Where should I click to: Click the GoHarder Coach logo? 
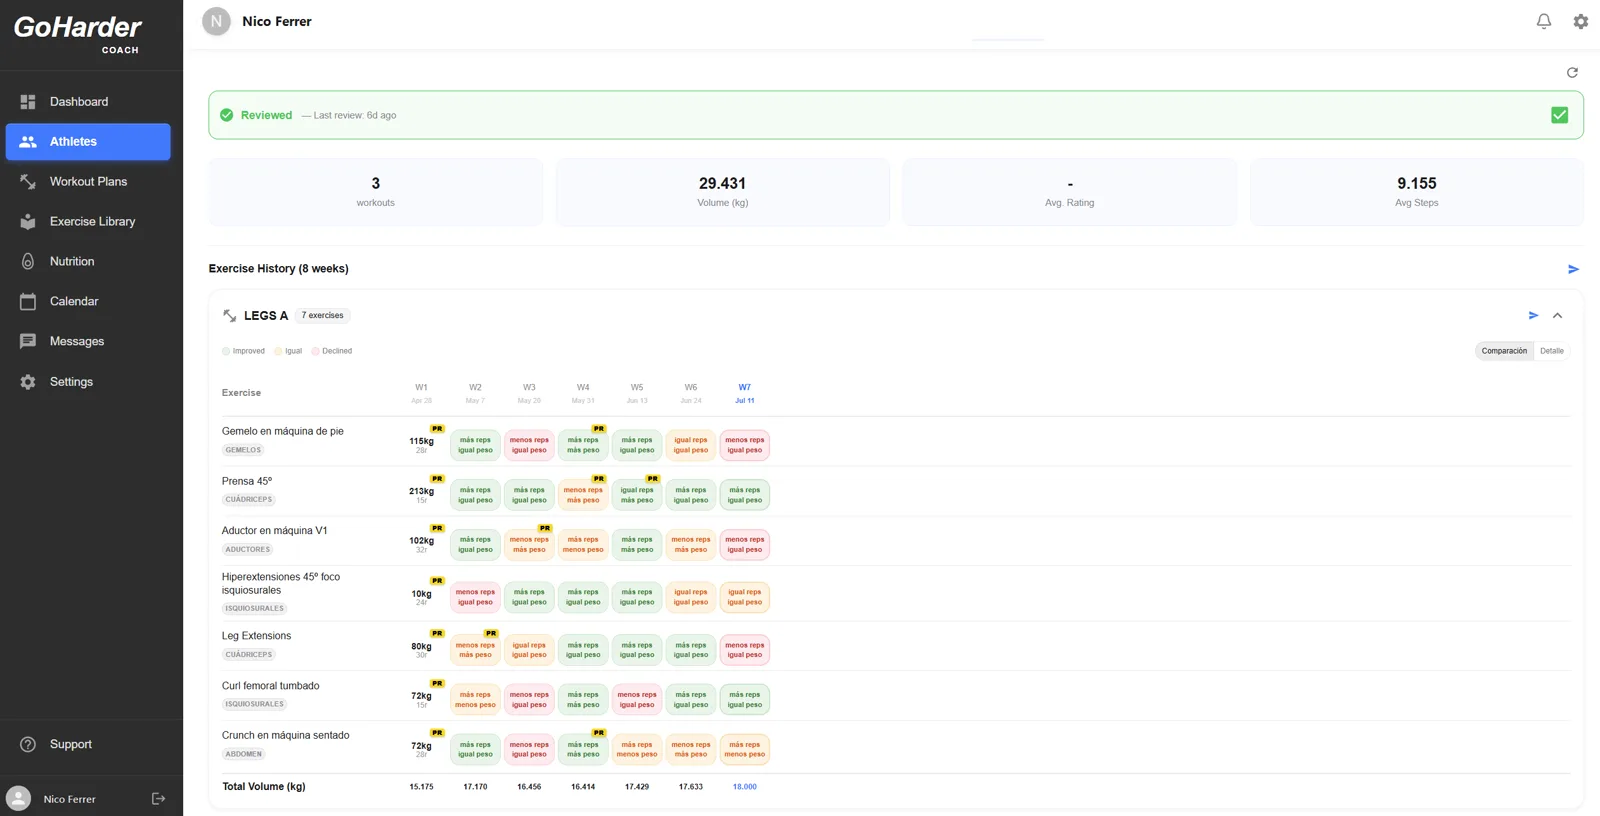78,33
